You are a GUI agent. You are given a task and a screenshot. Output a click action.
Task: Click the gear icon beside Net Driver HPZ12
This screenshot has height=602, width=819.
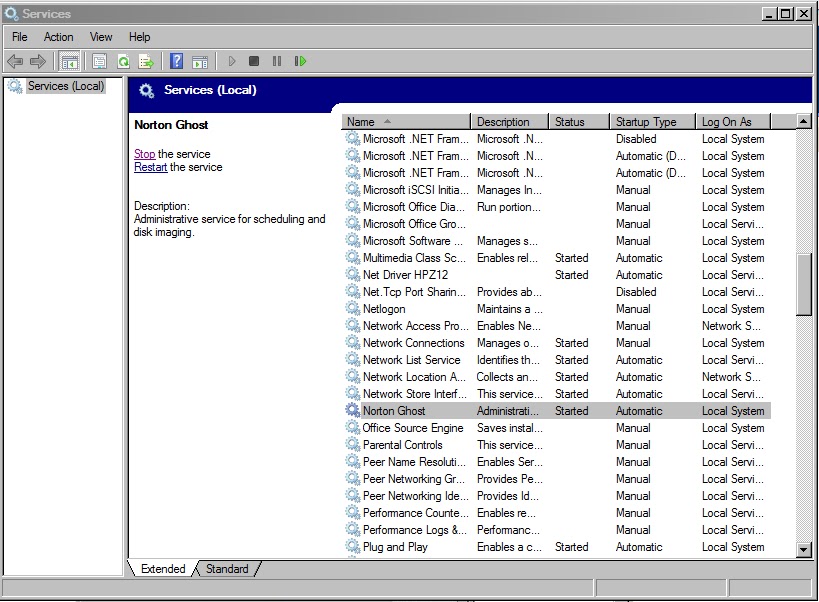tap(353, 275)
